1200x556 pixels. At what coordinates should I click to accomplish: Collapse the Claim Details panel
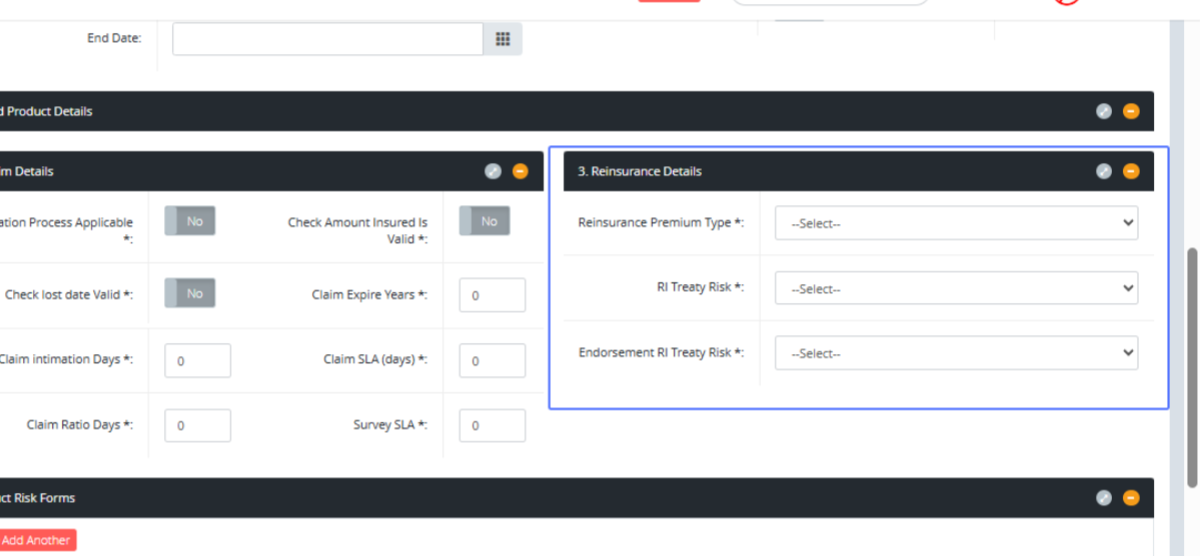click(x=520, y=171)
